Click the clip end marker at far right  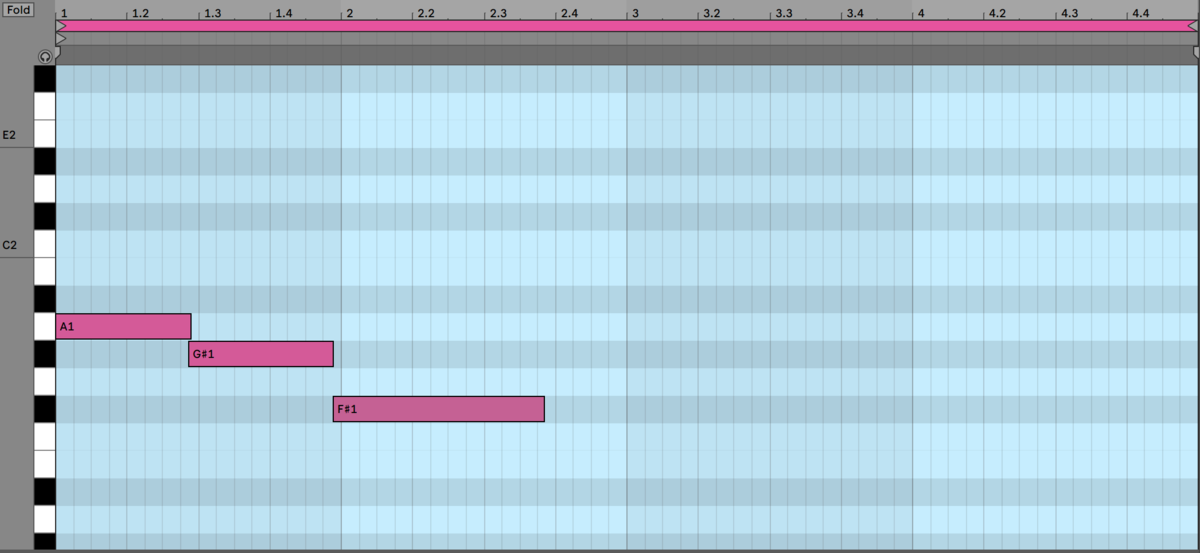coord(1195,52)
